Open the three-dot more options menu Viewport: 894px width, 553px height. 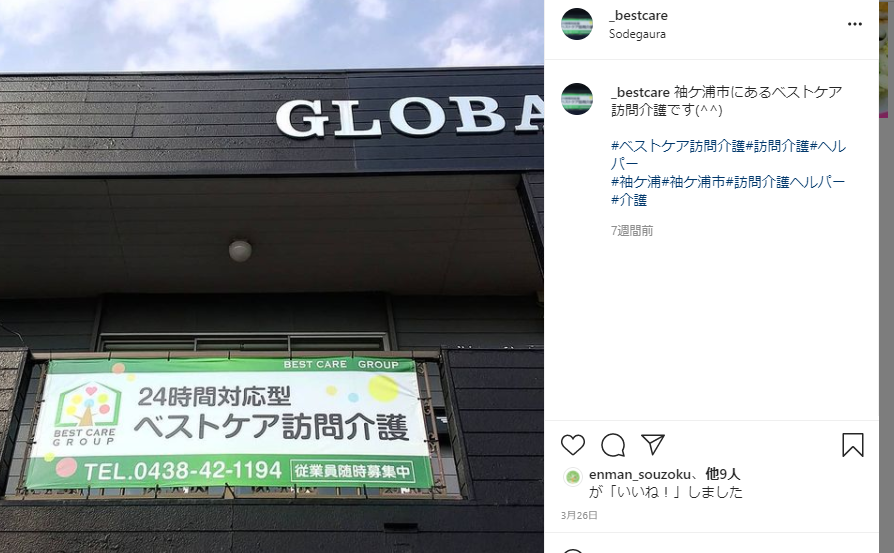click(x=855, y=24)
